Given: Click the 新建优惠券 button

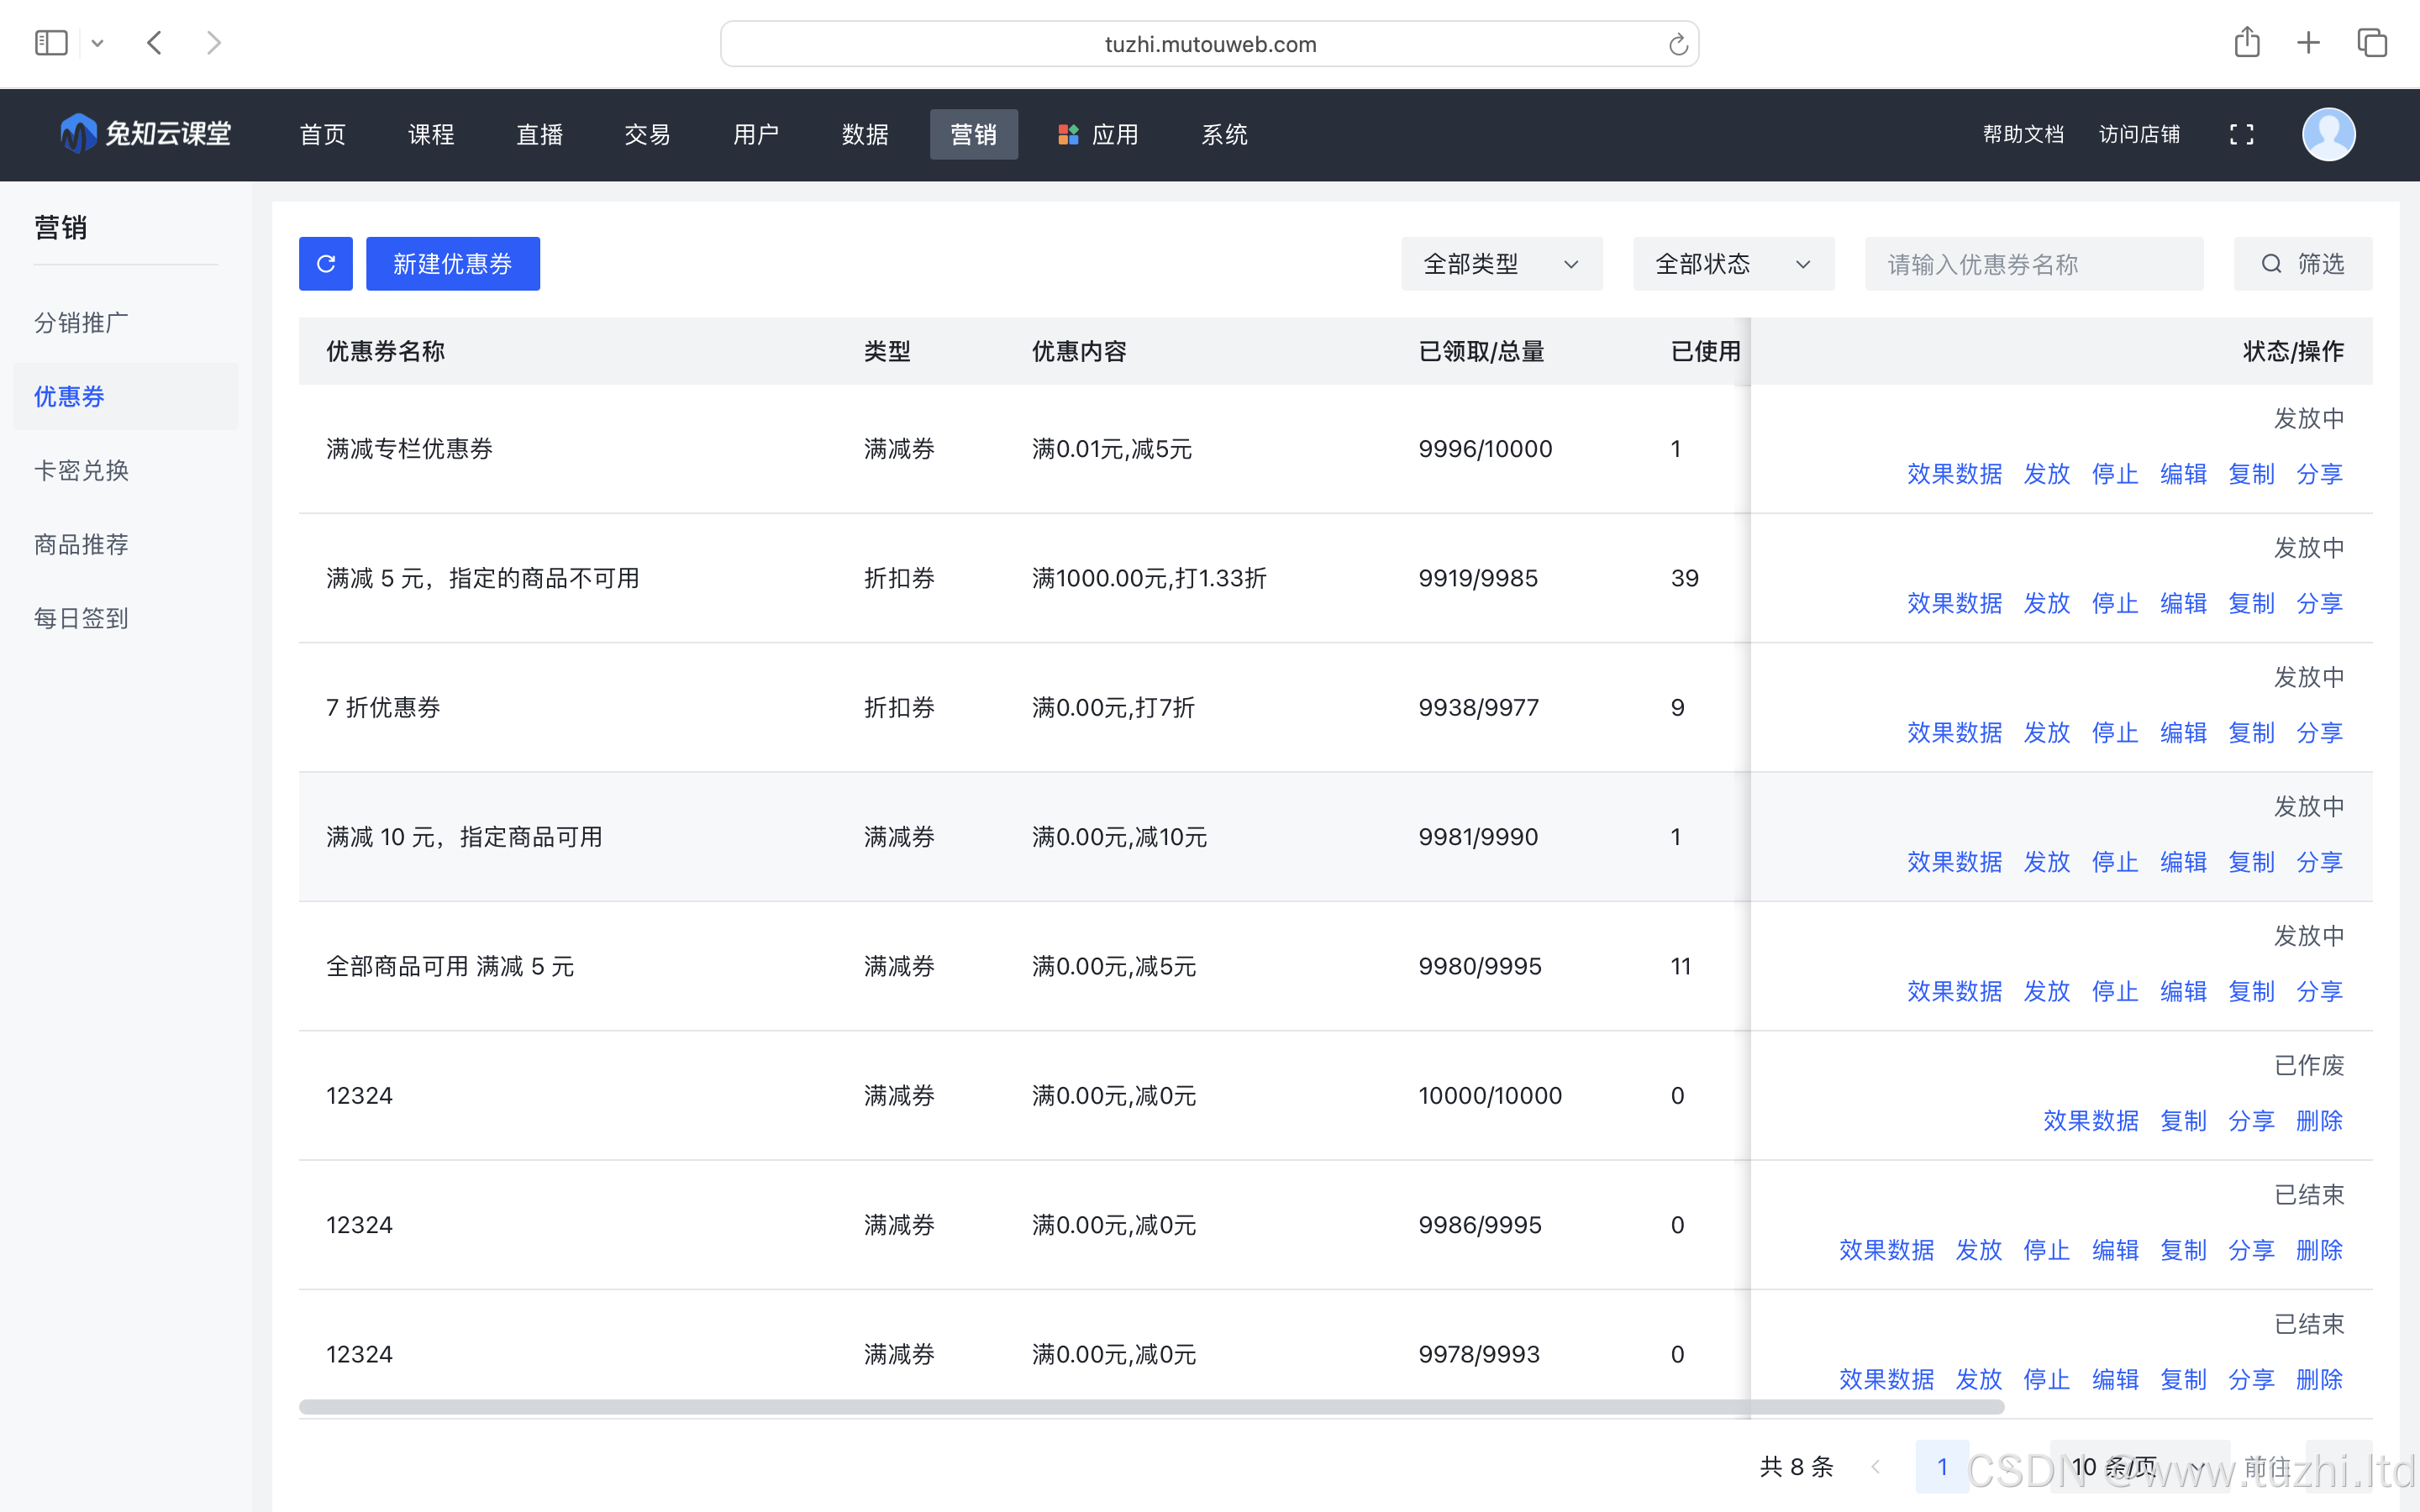Looking at the screenshot, I should [452, 264].
